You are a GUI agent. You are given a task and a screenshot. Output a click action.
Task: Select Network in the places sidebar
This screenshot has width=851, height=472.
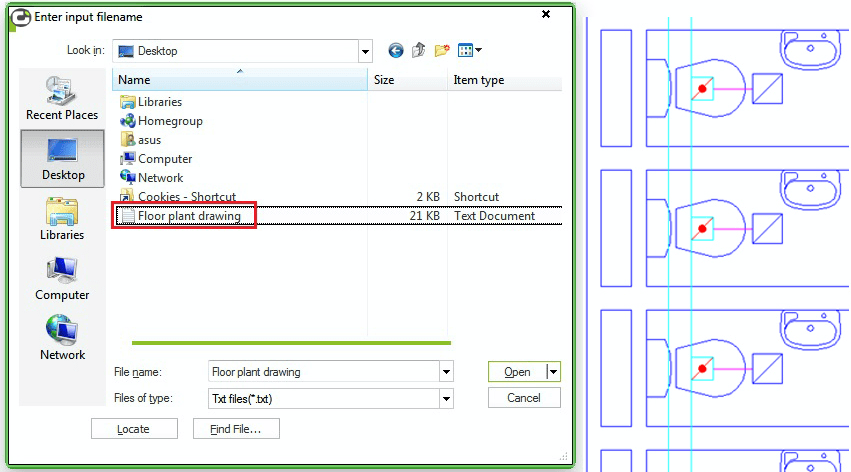tap(62, 338)
